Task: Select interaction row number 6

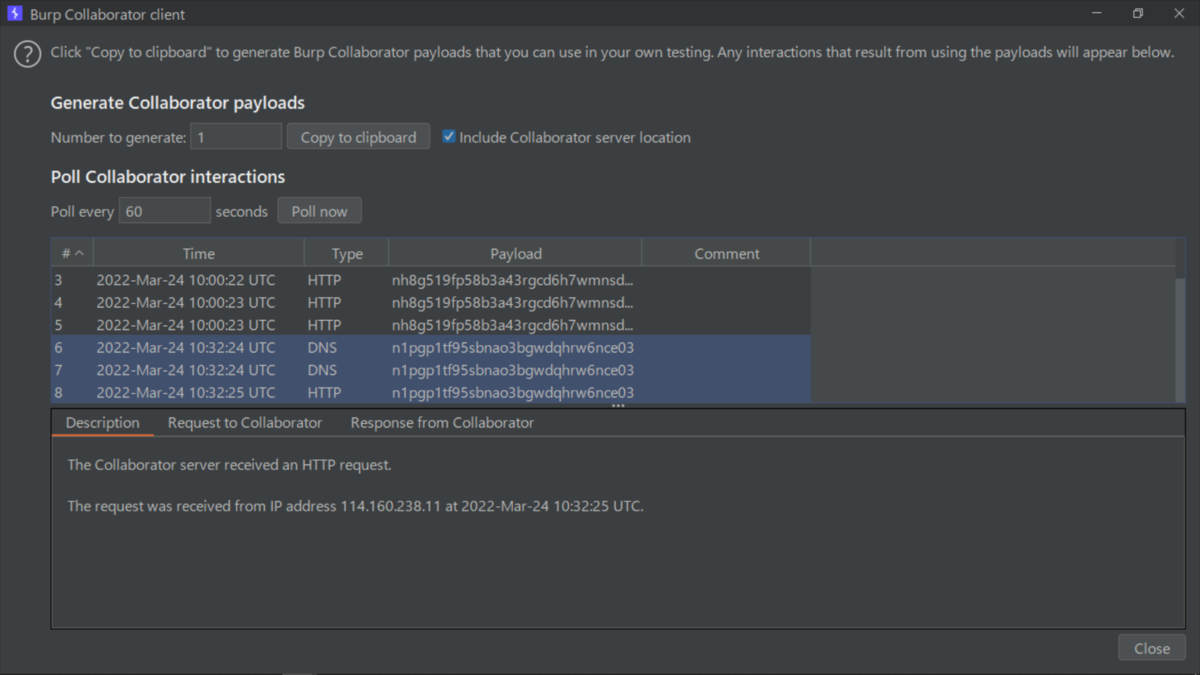Action: coord(431,347)
